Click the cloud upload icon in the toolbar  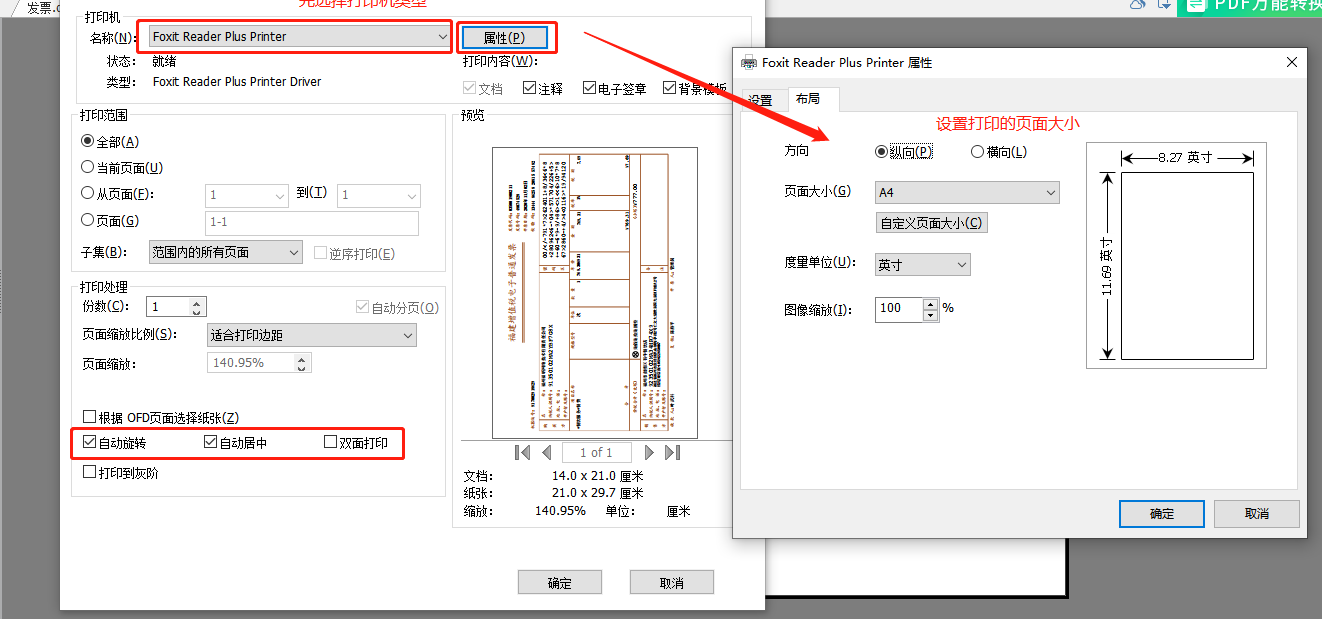point(1138,6)
